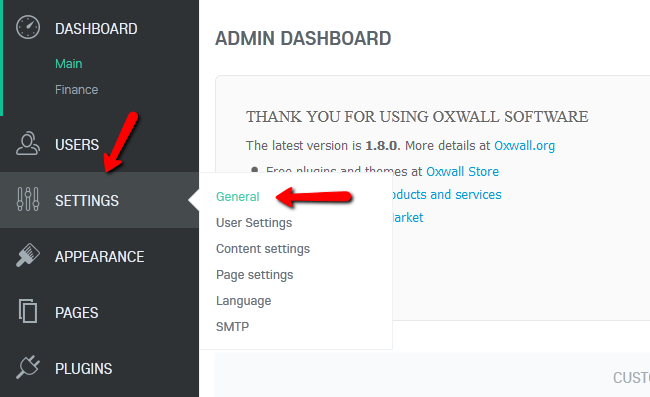Choose Language in Settings submenu

coord(244,301)
